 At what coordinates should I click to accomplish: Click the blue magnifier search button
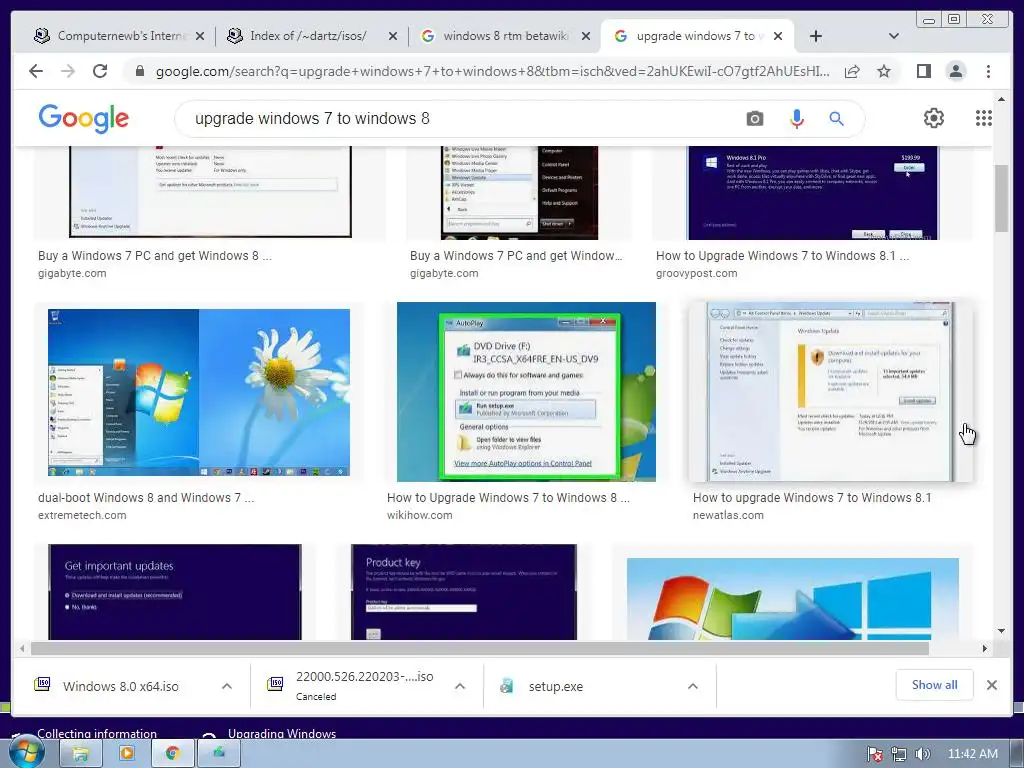(x=836, y=118)
